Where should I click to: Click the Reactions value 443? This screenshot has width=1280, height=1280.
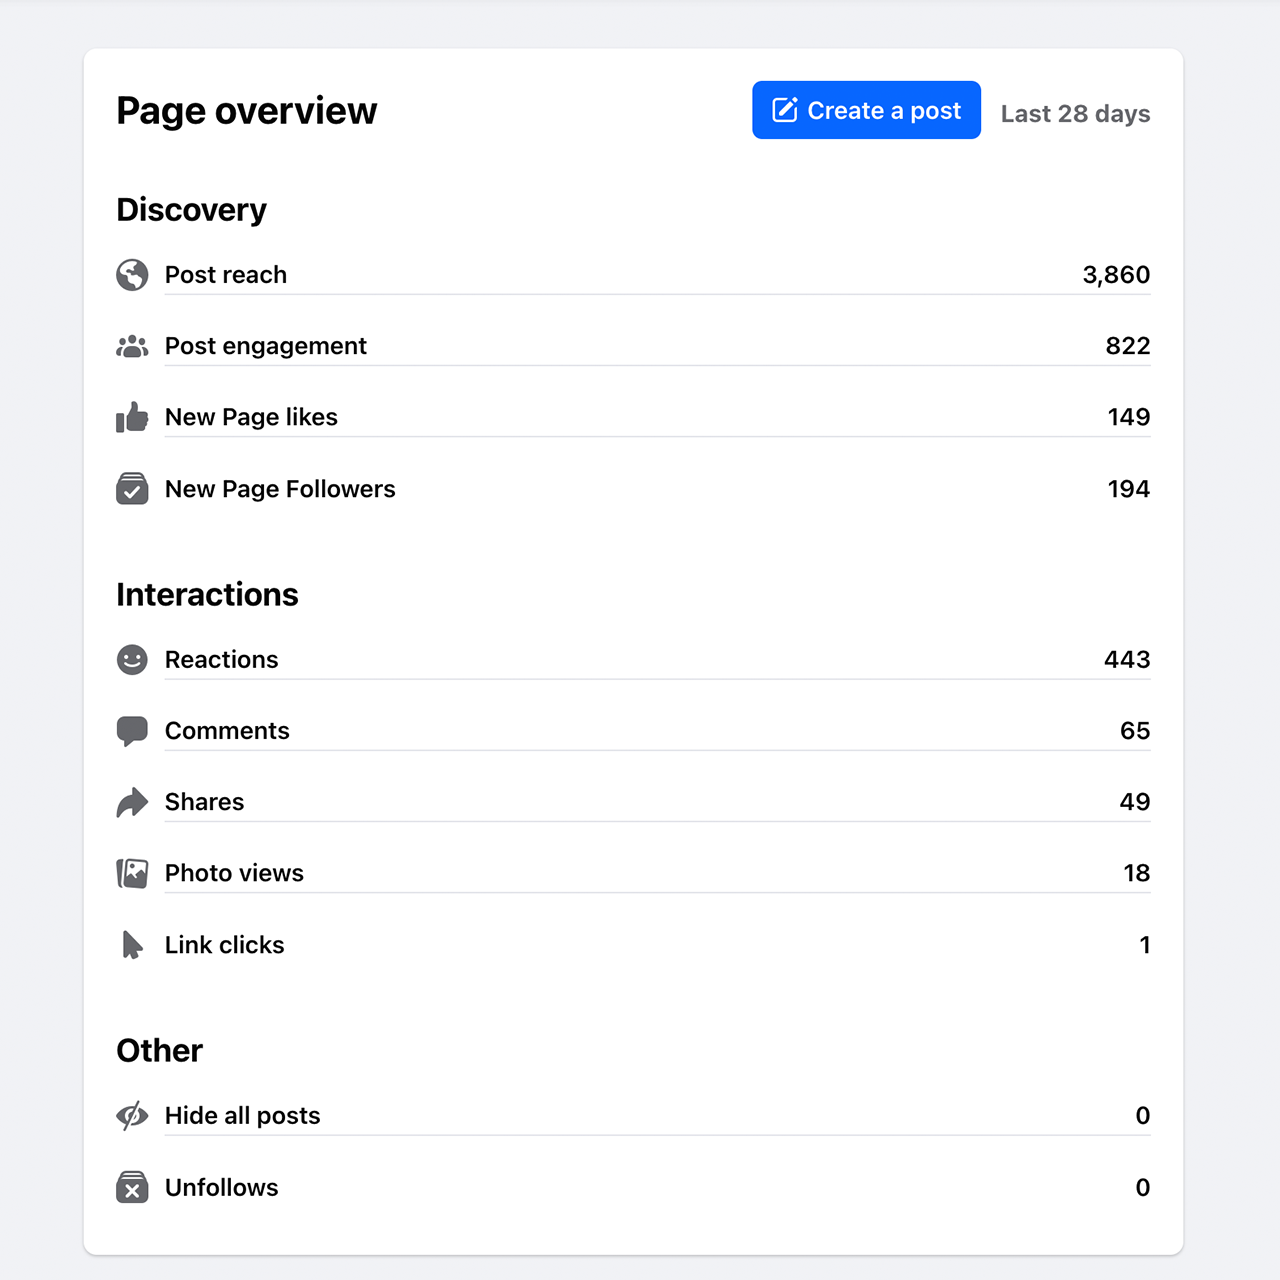point(1127,660)
